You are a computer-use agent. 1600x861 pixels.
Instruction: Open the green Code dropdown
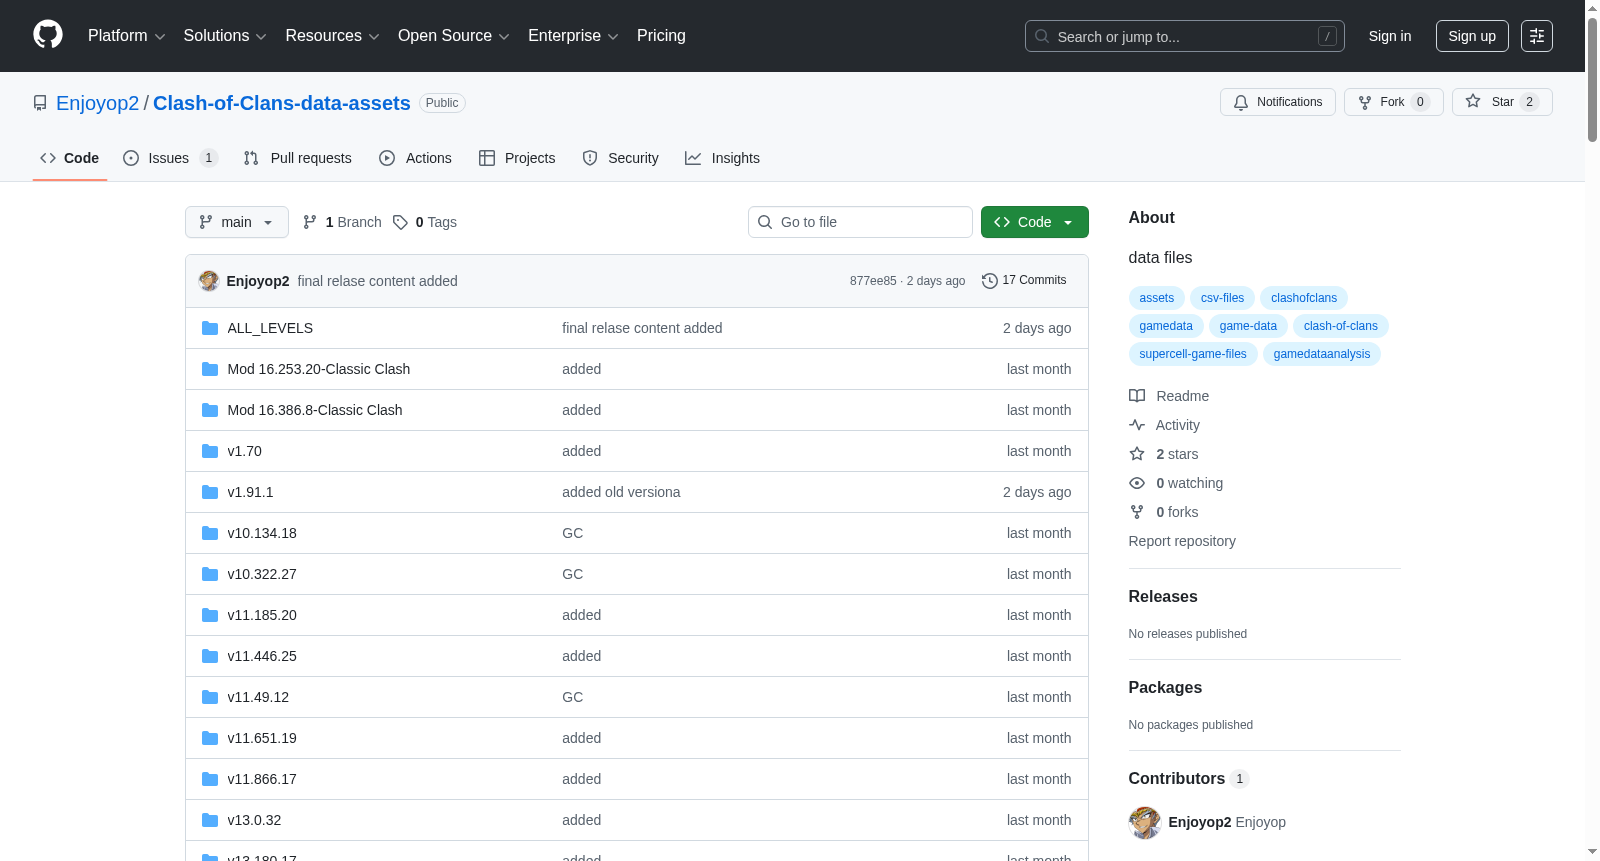coord(1035,222)
